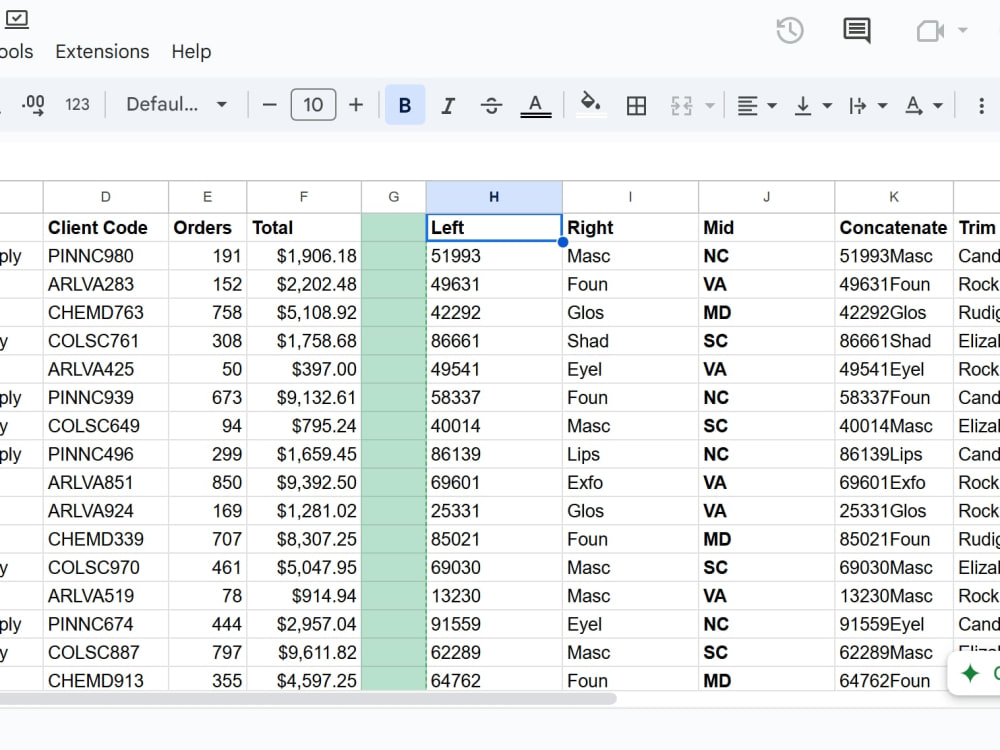Open text wrapping dropdown

coord(868,105)
